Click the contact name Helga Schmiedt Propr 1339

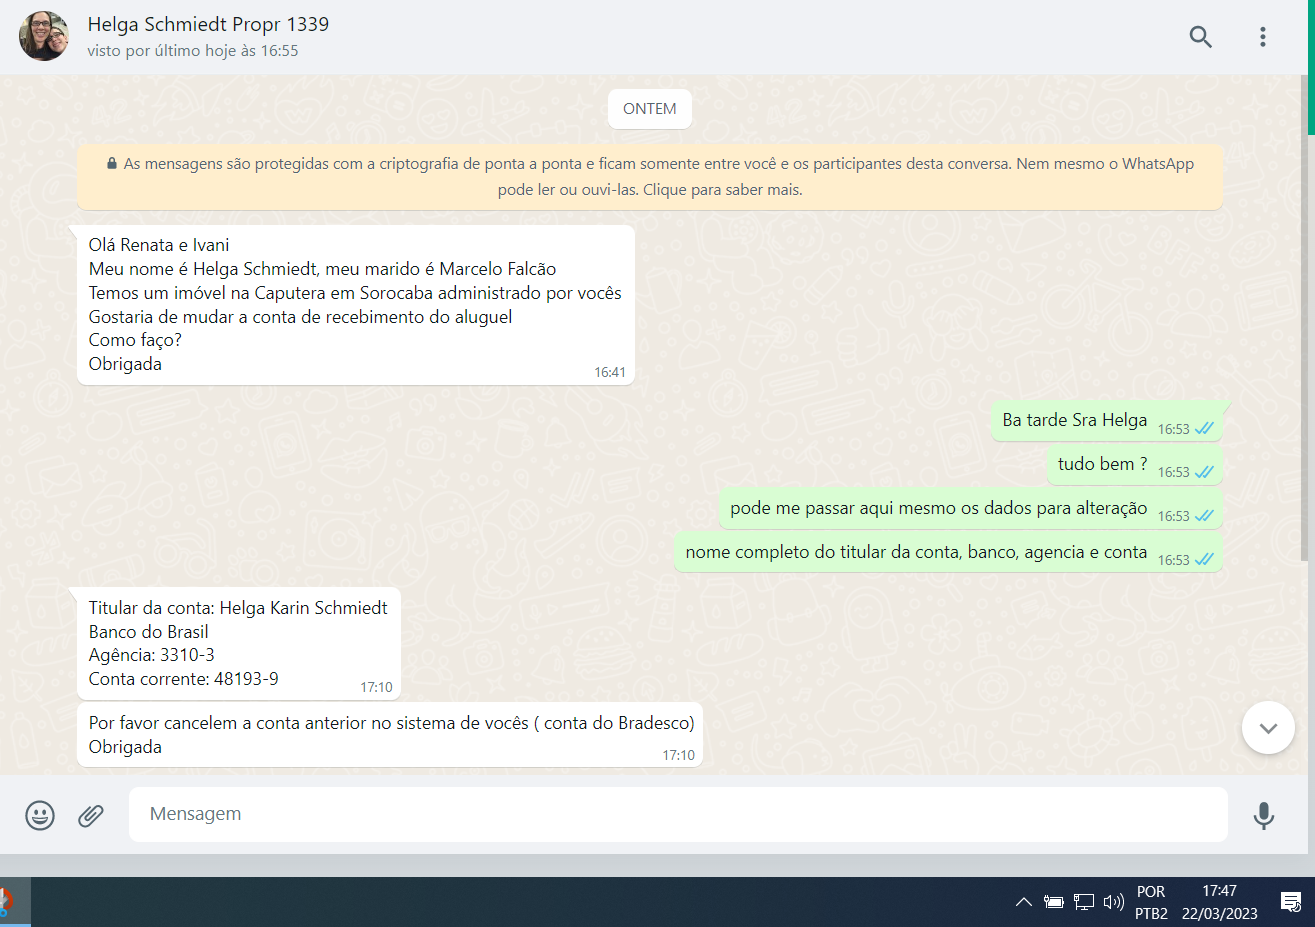coord(208,24)
